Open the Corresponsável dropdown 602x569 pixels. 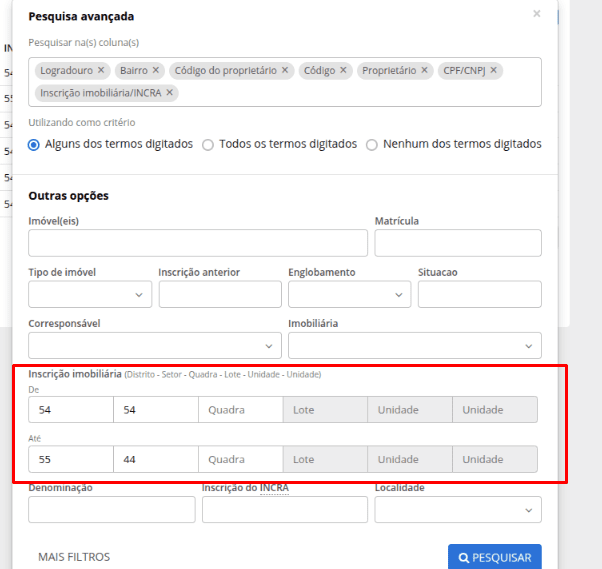155,345
